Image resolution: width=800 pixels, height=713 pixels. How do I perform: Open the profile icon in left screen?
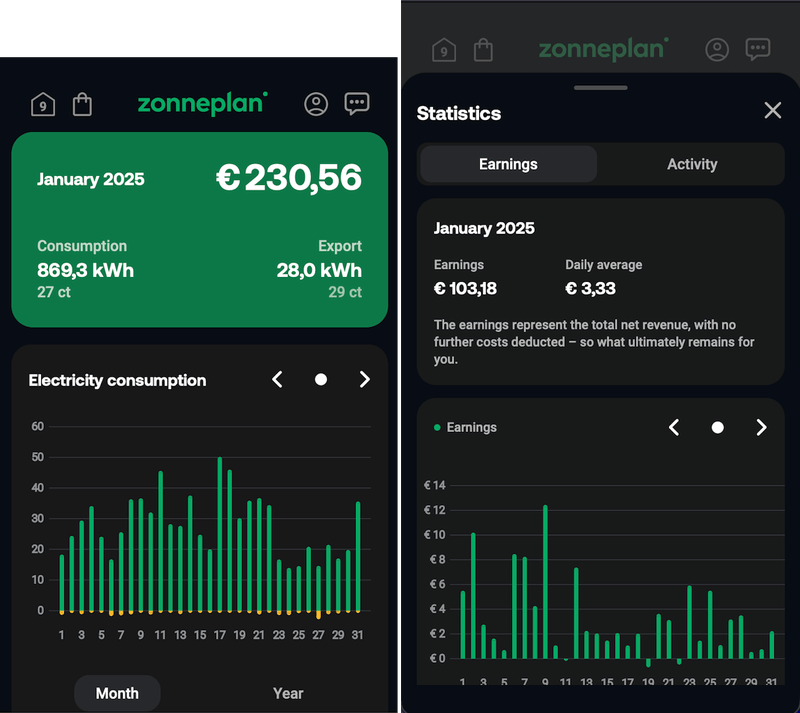(x=316, y=104)
